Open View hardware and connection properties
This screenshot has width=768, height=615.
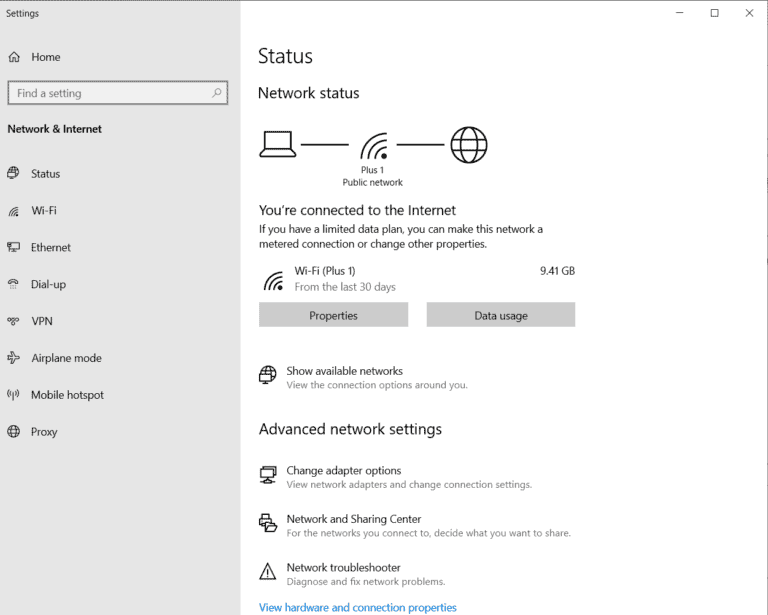click(357, 607)
